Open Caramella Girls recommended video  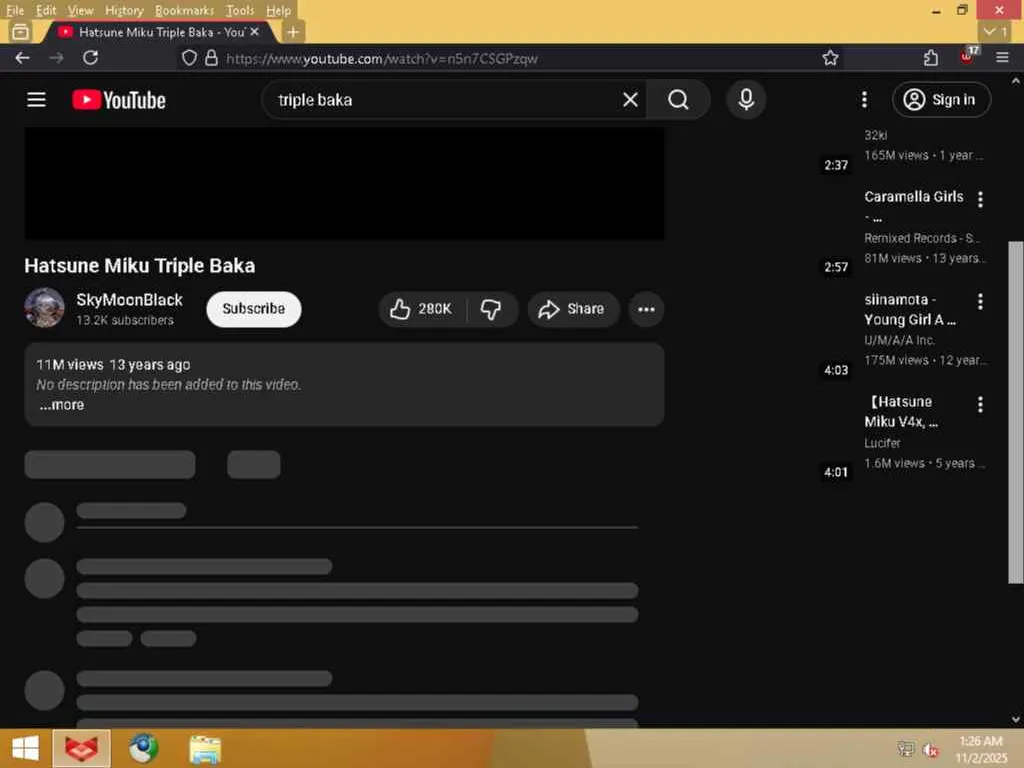pyautogui.click(x=914, y=197)
